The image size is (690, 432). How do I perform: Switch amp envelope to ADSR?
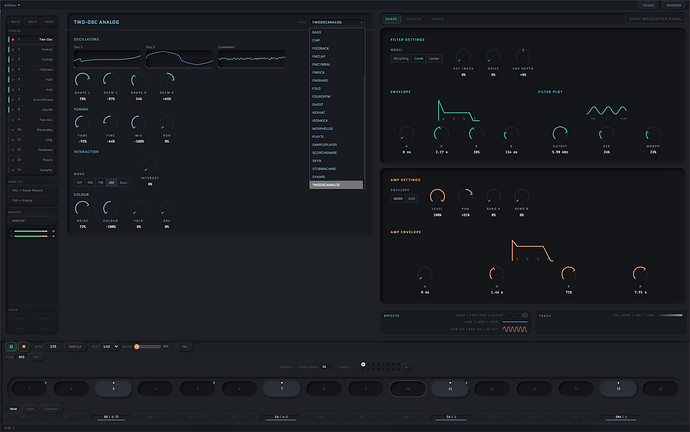pyautogui.click(x=398, y=199)
